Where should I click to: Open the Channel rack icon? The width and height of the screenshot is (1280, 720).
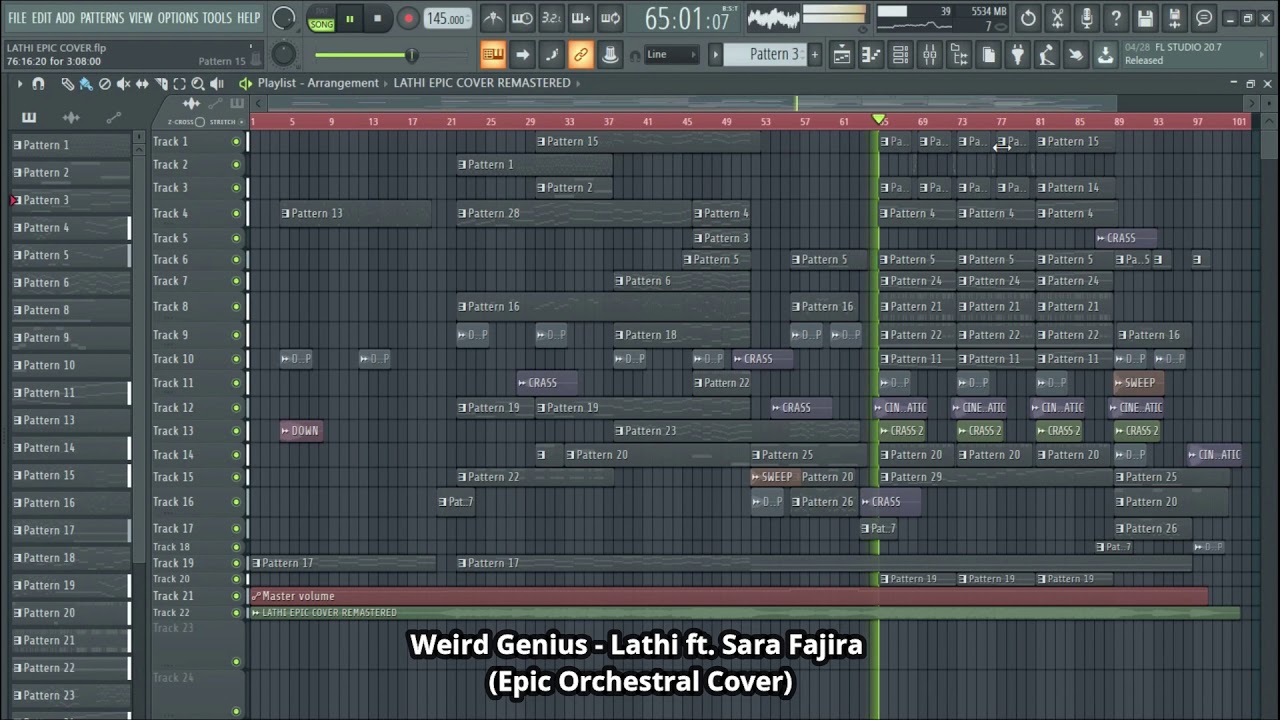pos(900,55)
